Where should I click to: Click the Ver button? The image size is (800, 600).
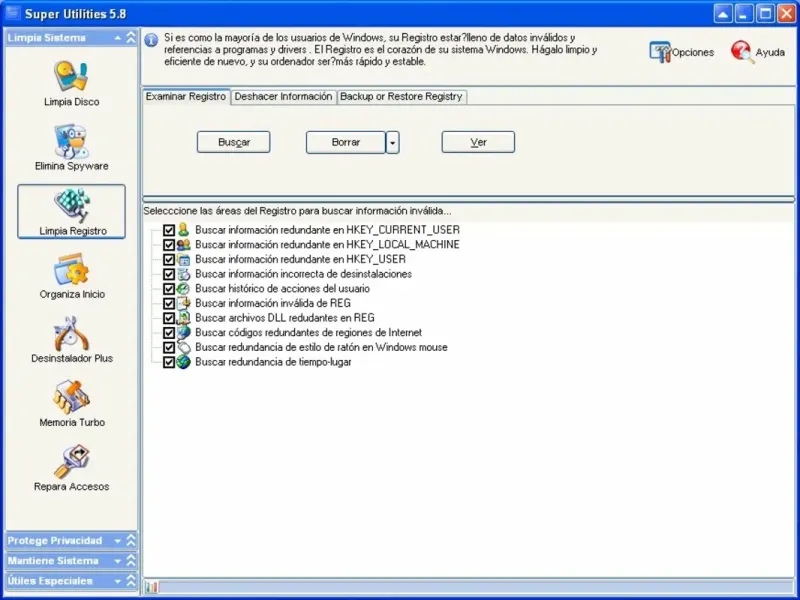[478, 142]
